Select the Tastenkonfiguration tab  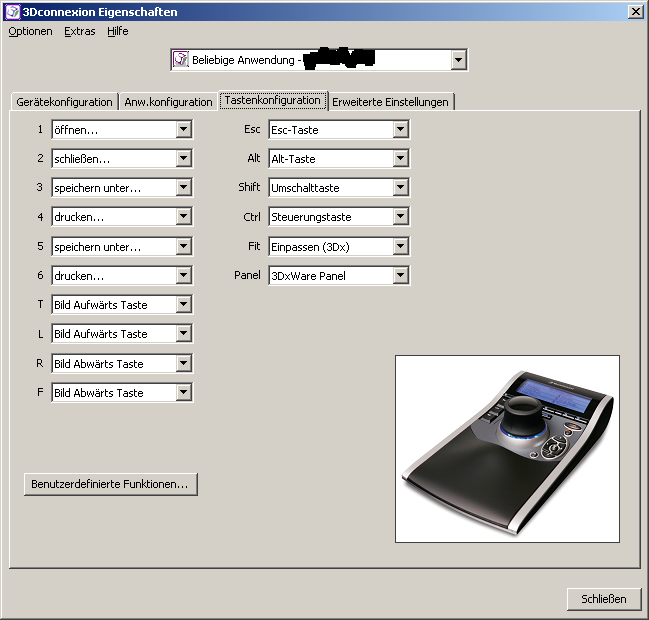(273, 101)
